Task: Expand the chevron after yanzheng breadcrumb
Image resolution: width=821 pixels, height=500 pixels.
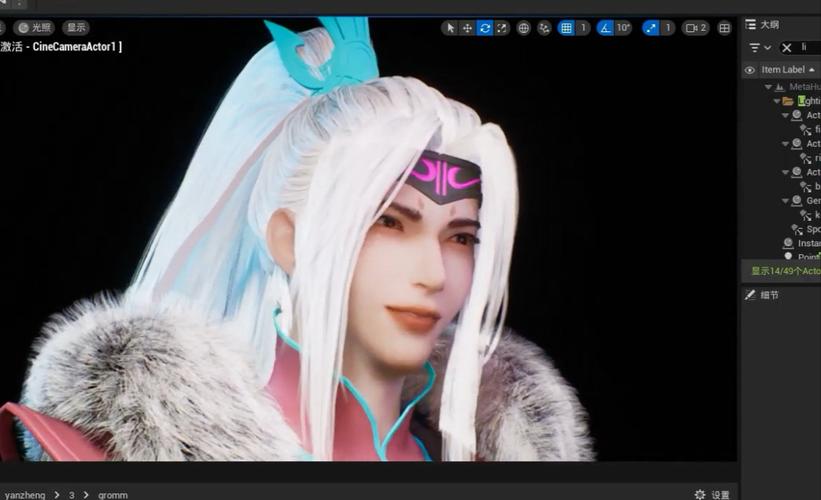Action: point(57,495)
